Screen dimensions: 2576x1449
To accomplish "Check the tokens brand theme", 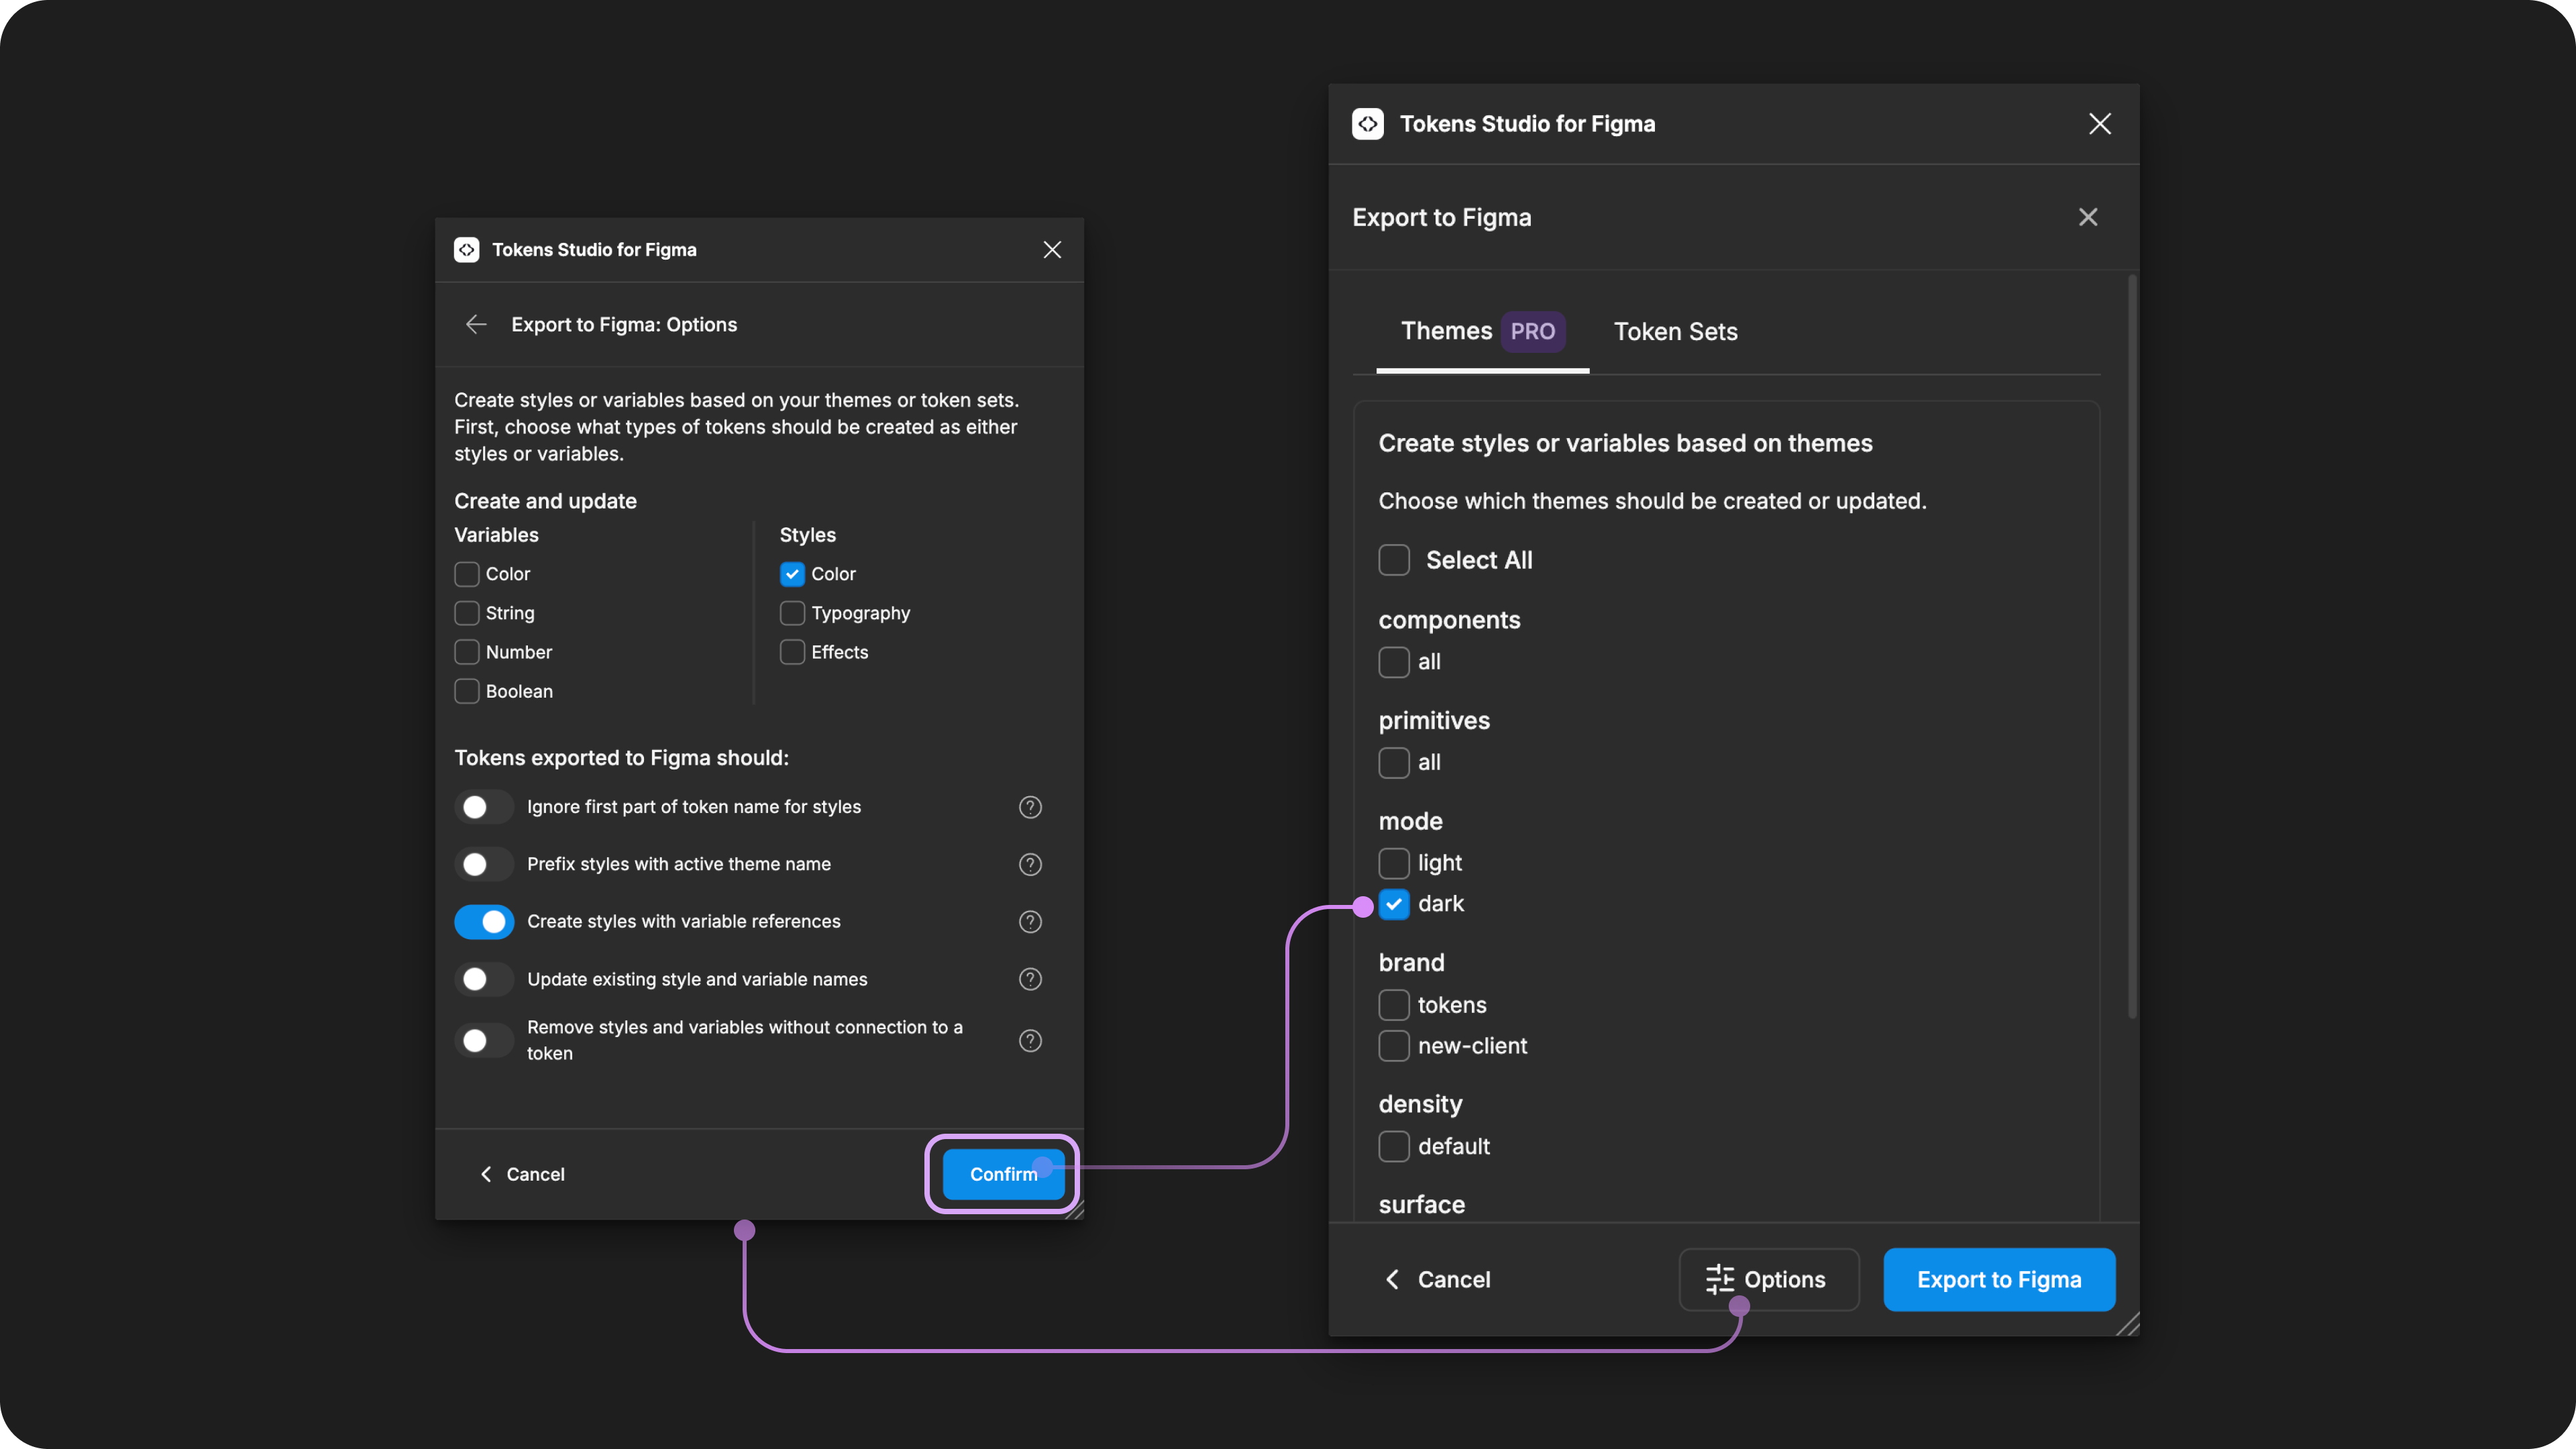I will pyautogui.click(x=1394, y=1005).
